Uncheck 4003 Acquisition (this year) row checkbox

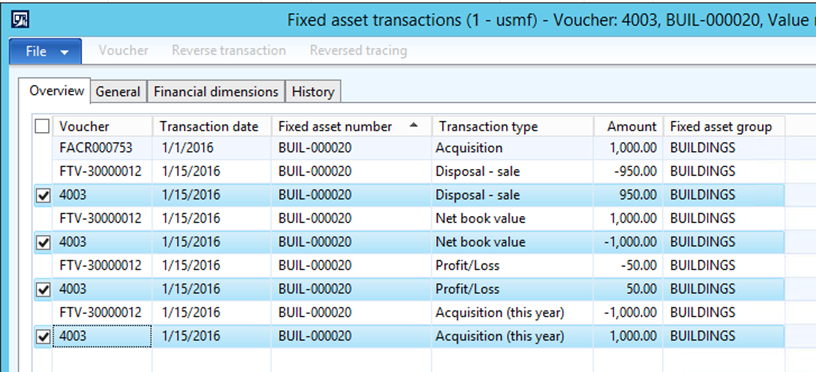tap(43, 337)
